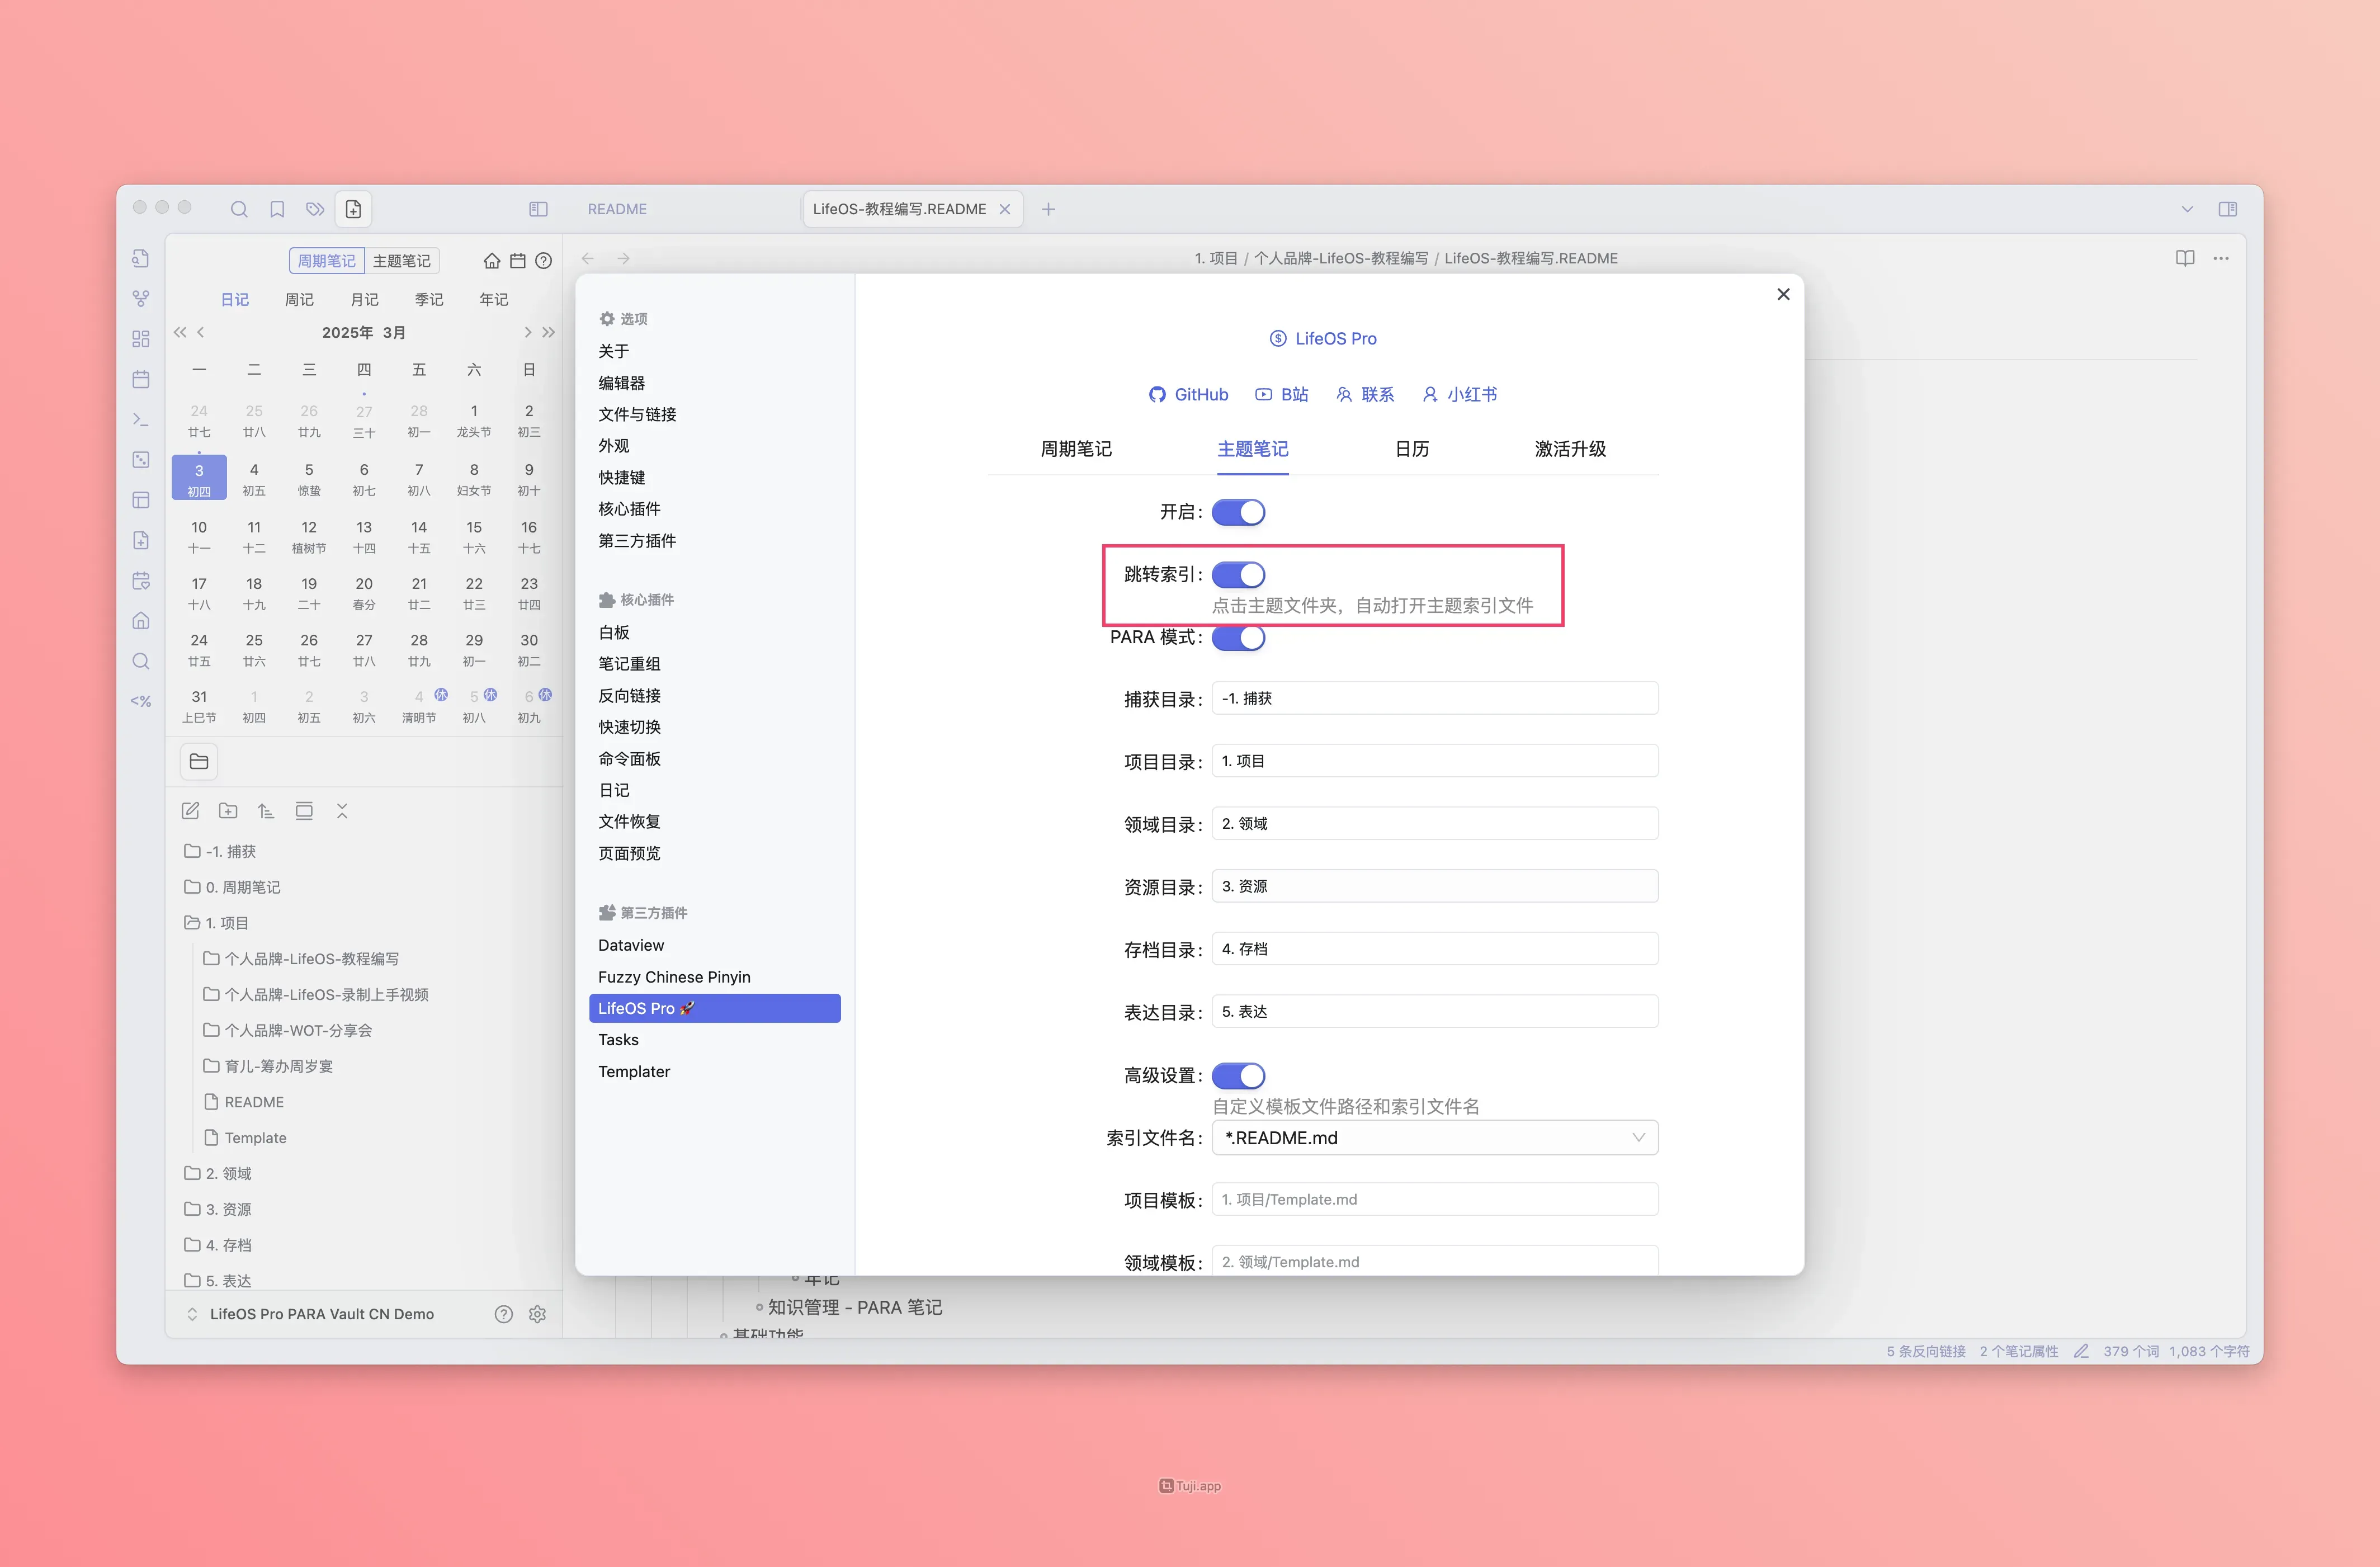The width and height of the screenshot is (2380, 1567).
Task: Open the 索引文件名 dropdown
Action: [1434, 1138]
